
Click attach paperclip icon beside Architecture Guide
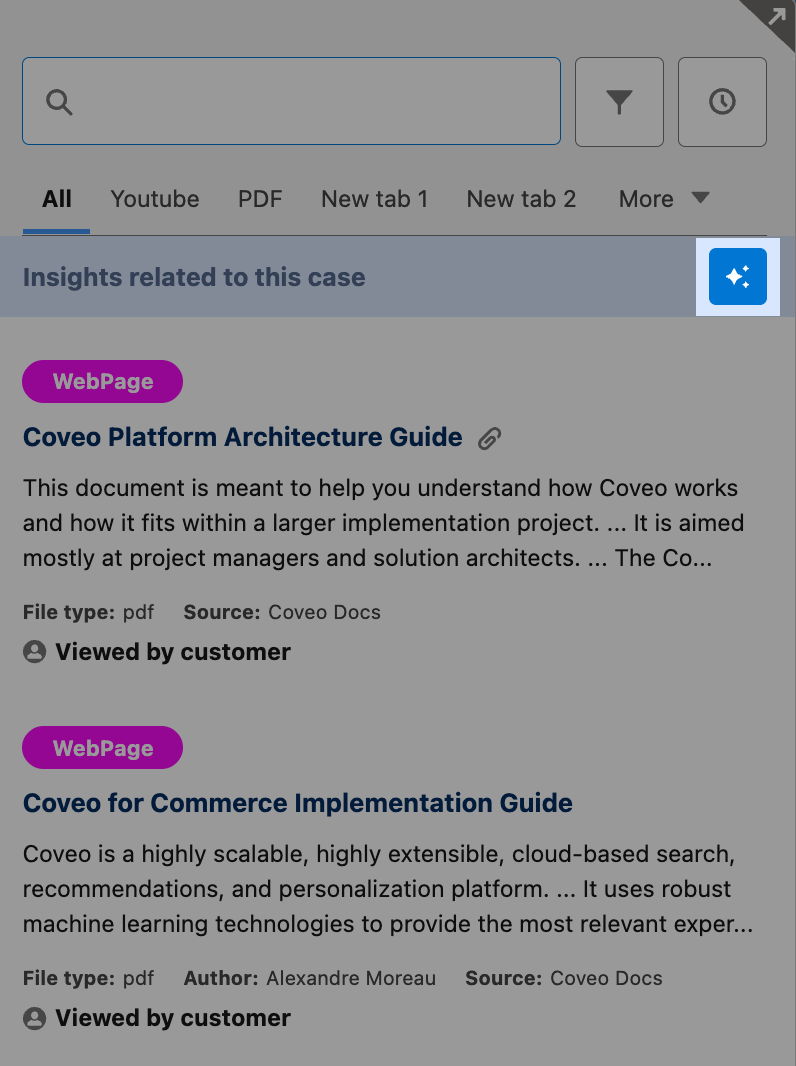[489, 439]
